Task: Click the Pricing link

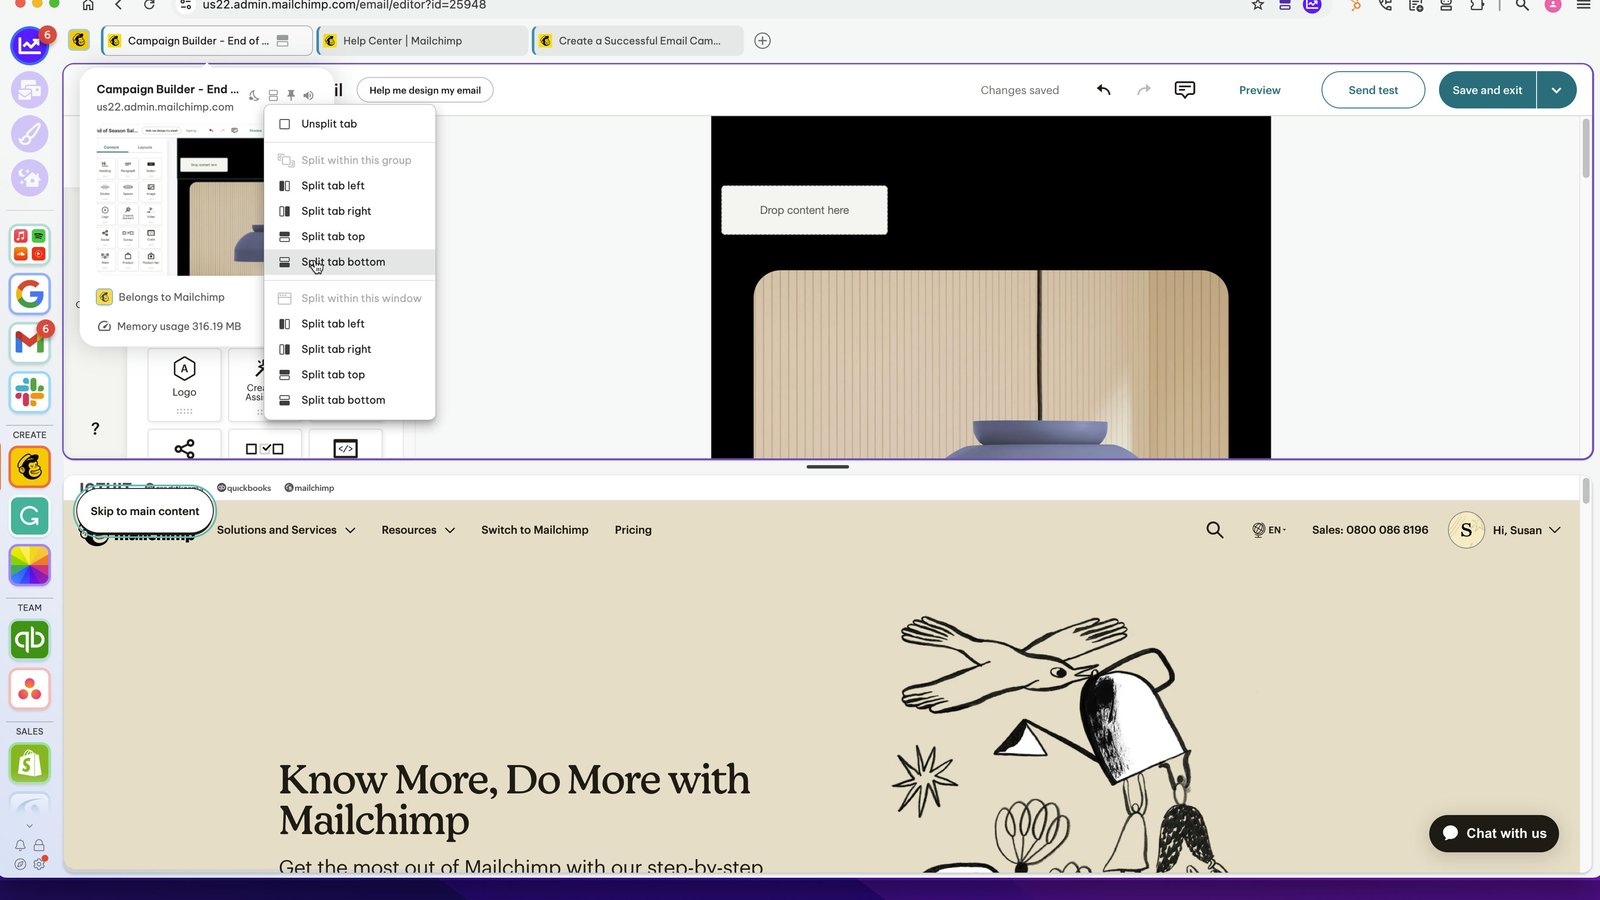Action: (x=633, y=530)
